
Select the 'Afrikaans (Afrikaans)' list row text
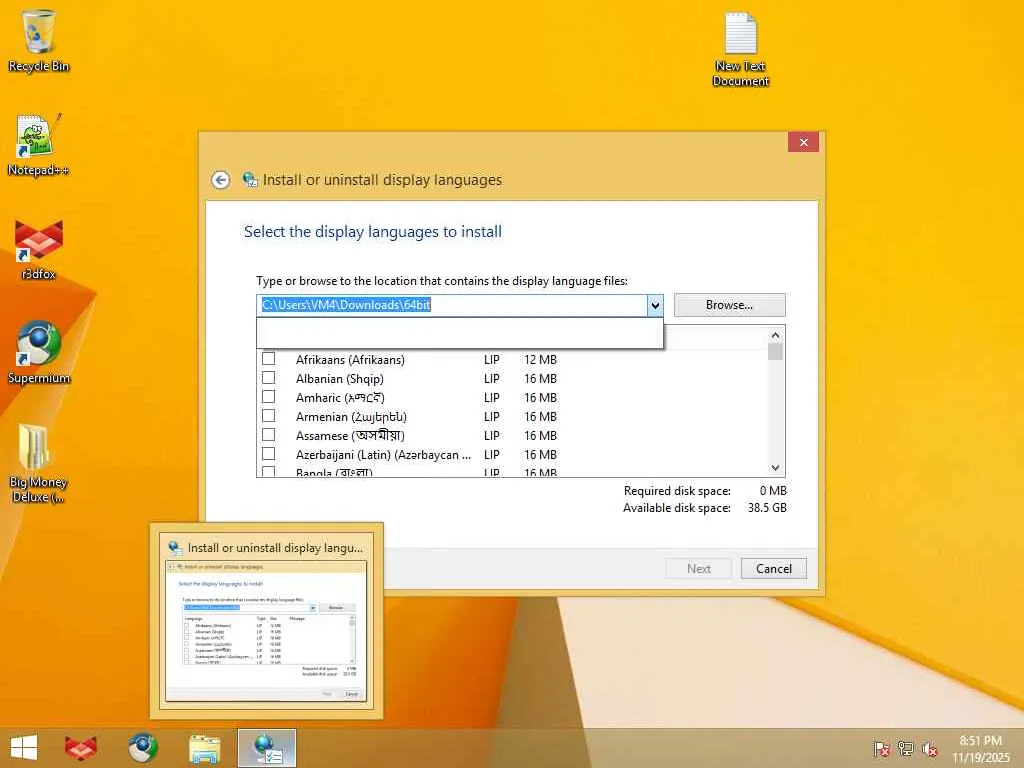tap(350, 360)
